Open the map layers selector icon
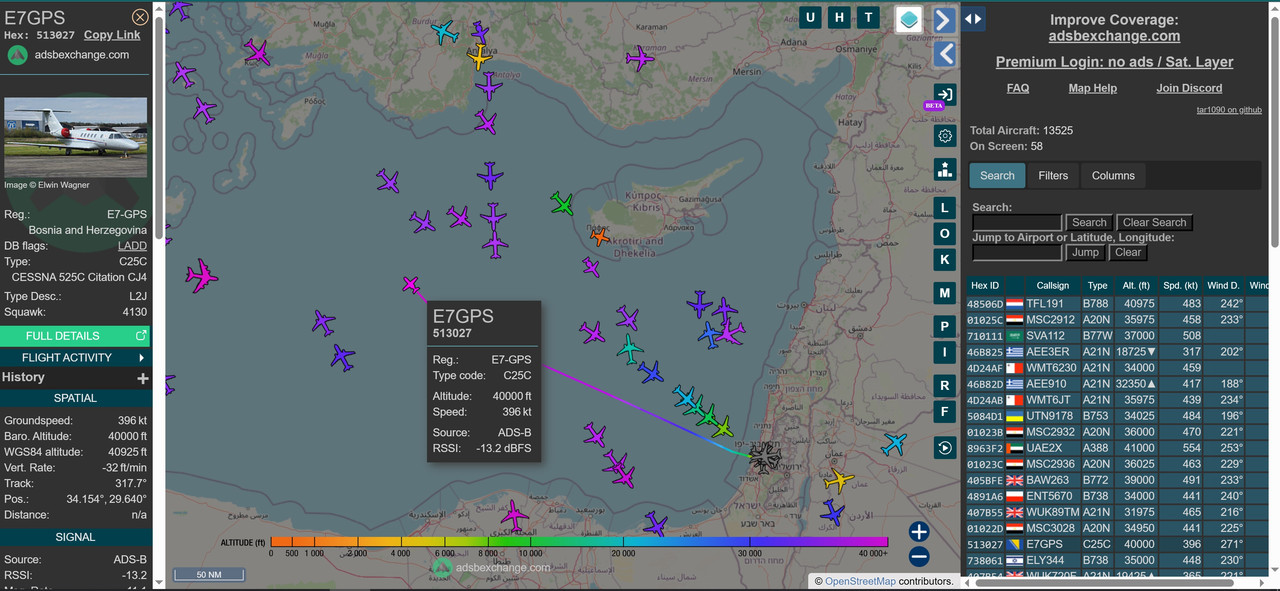This screenshot has width=1280, height=591. (908, 19)
